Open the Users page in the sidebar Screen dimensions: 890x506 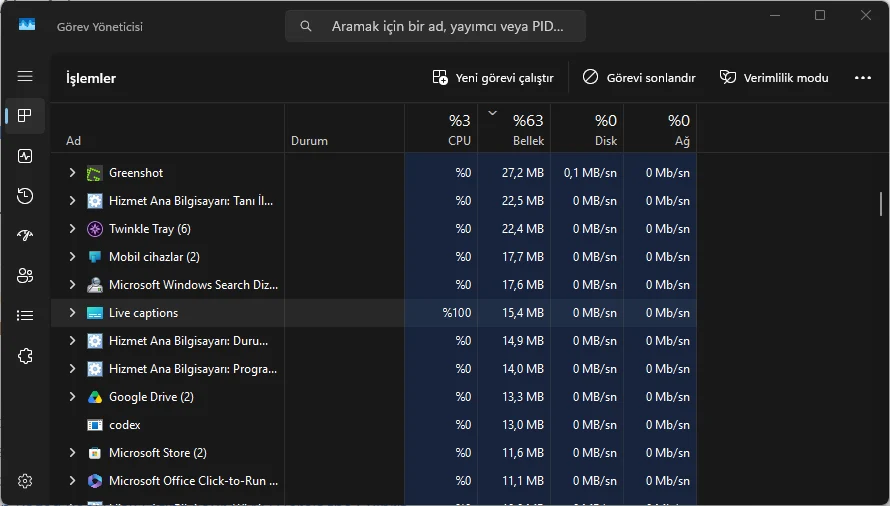(x=25, y=276)
